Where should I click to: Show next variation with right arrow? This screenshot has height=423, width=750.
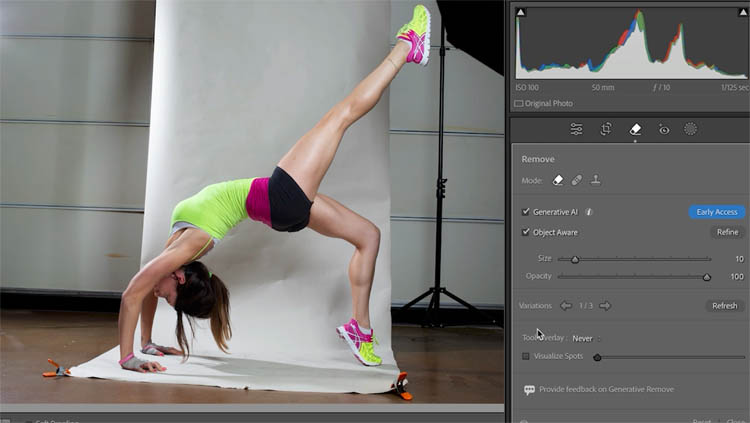pos(605,306)
